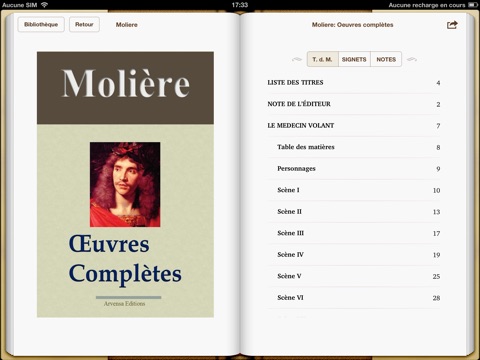Jump to Scène III
This screenshot has height=360, width=480.
click(354, 233)
